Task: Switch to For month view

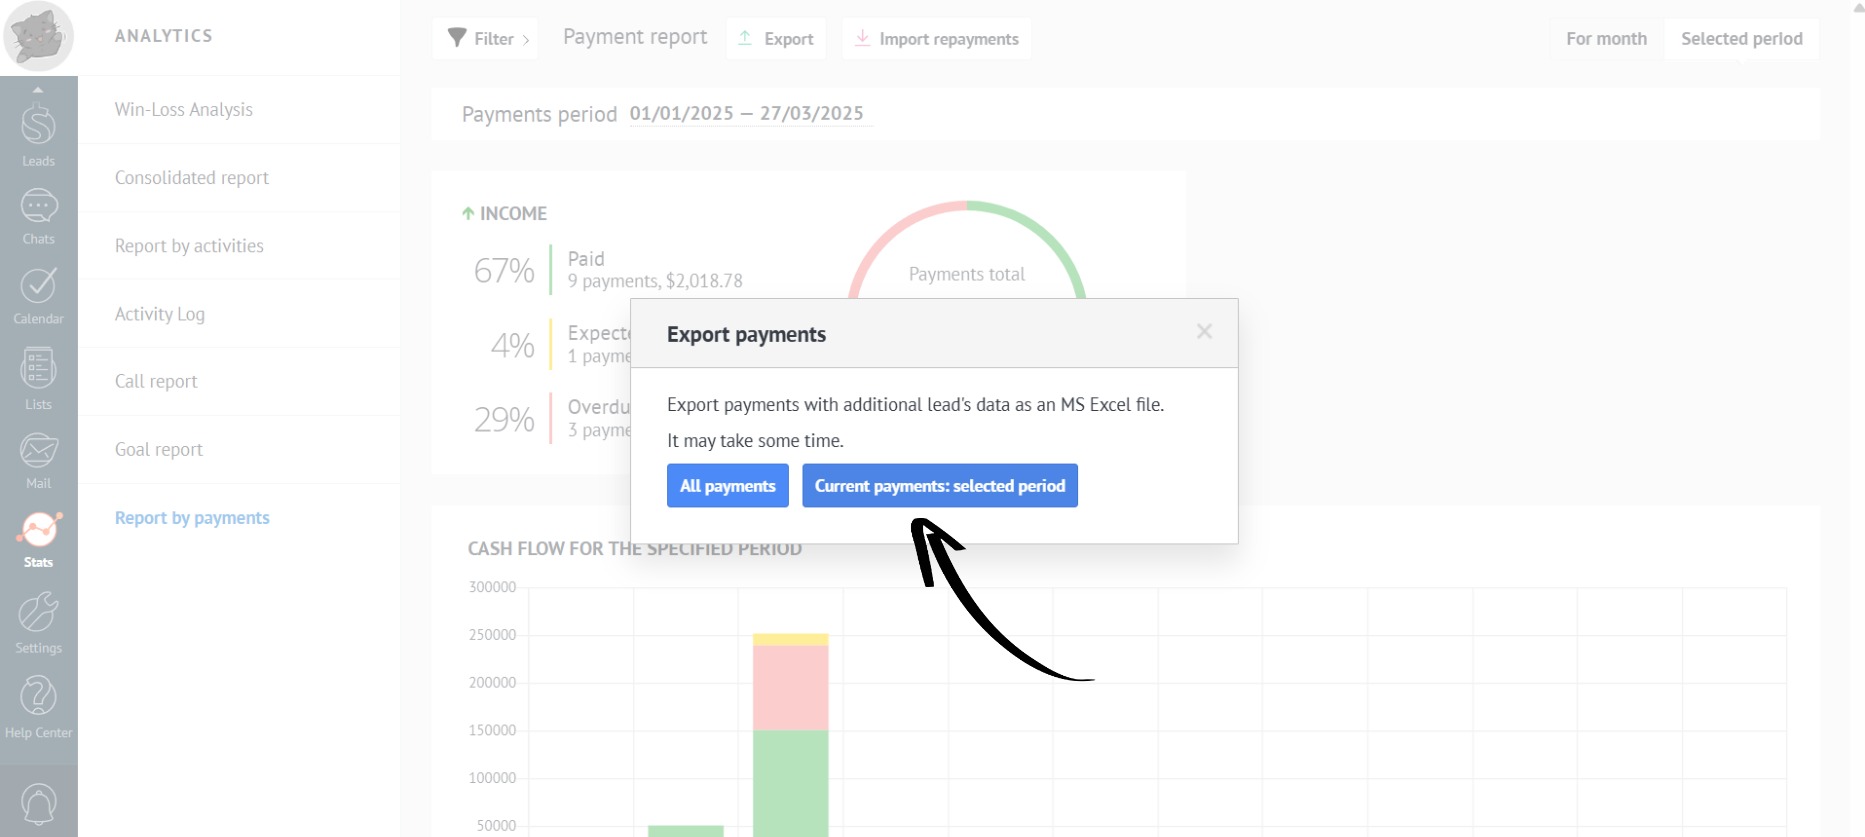Action: click(x=1606, y=39)
